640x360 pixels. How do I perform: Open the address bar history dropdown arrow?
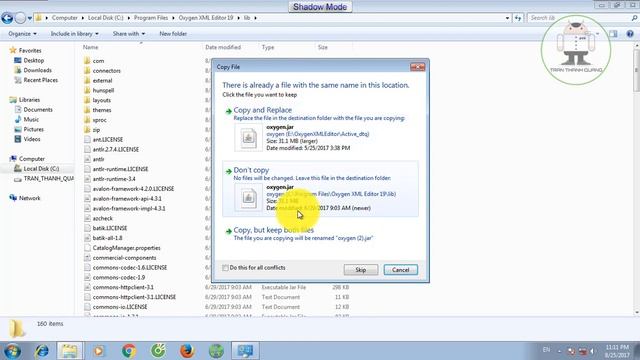[507, 18]
